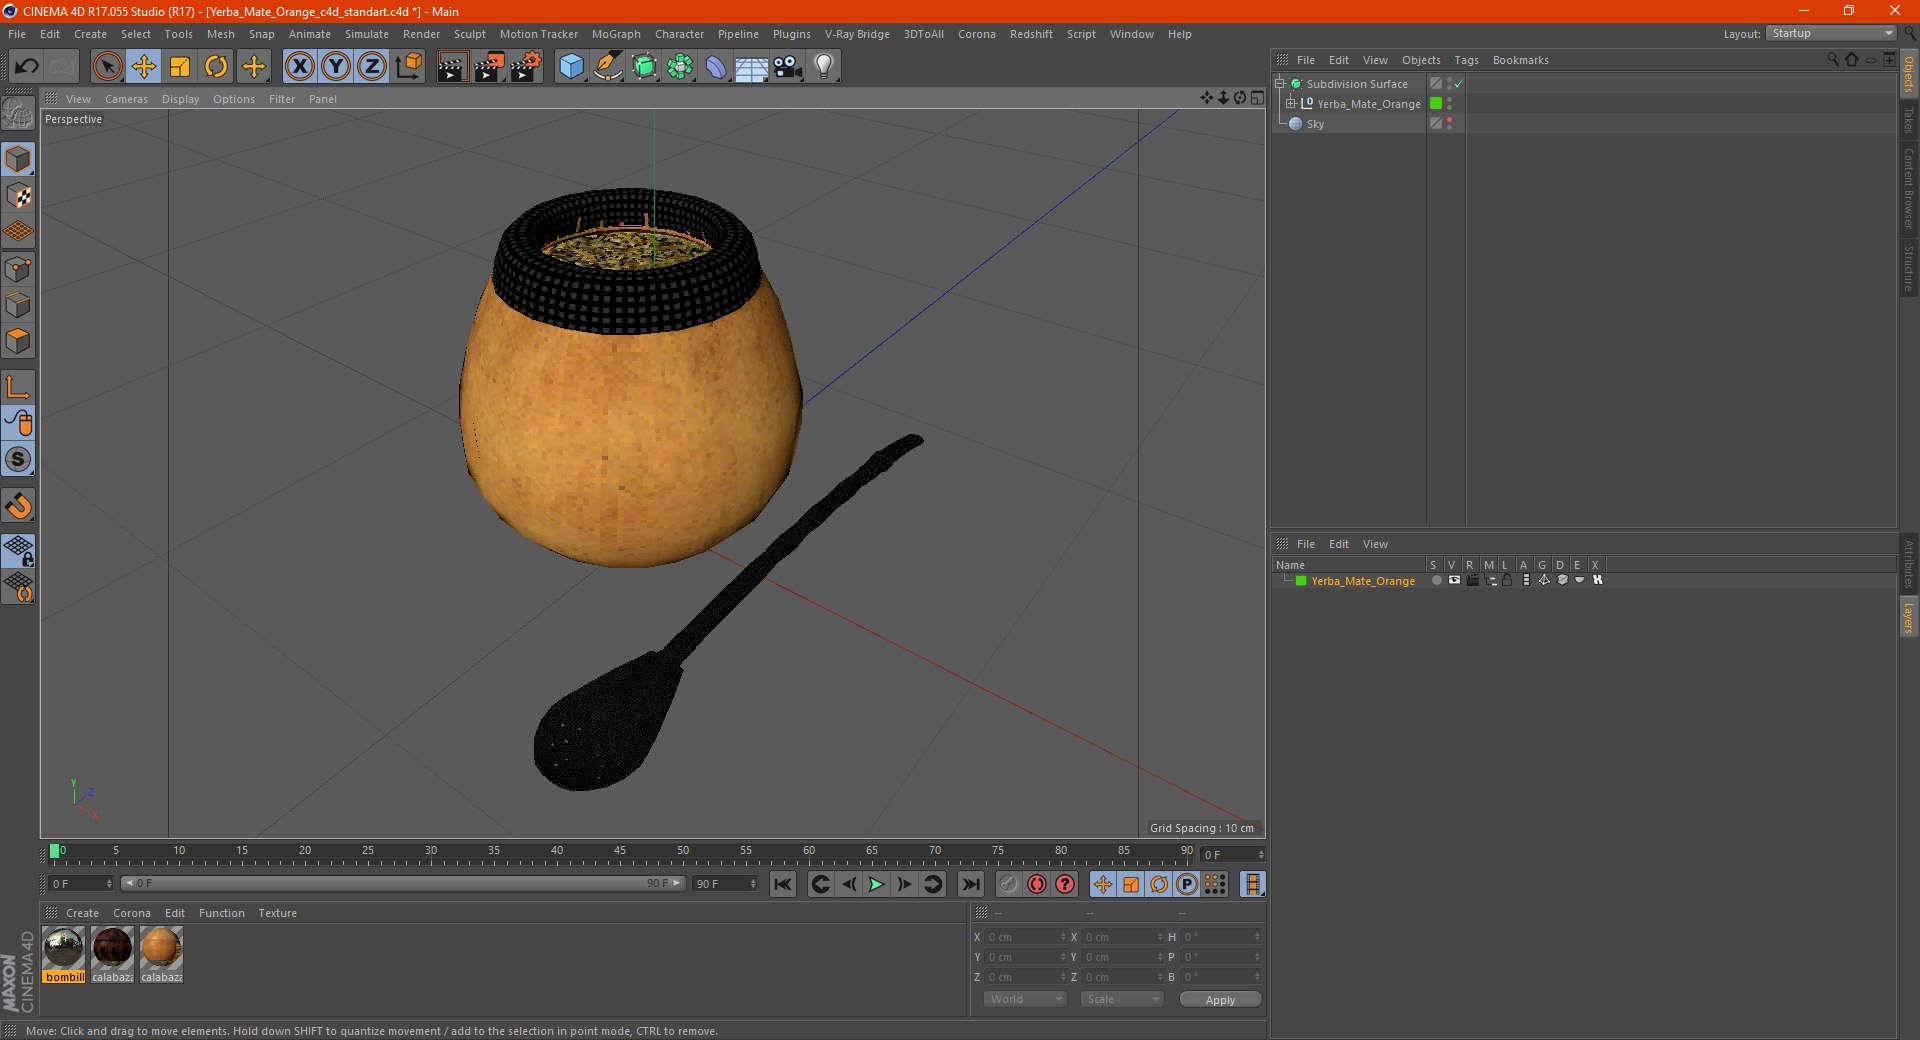Toggle Sky visibility dots
This screenshot has height=1040, width=1920.
tap(1449, 123)
